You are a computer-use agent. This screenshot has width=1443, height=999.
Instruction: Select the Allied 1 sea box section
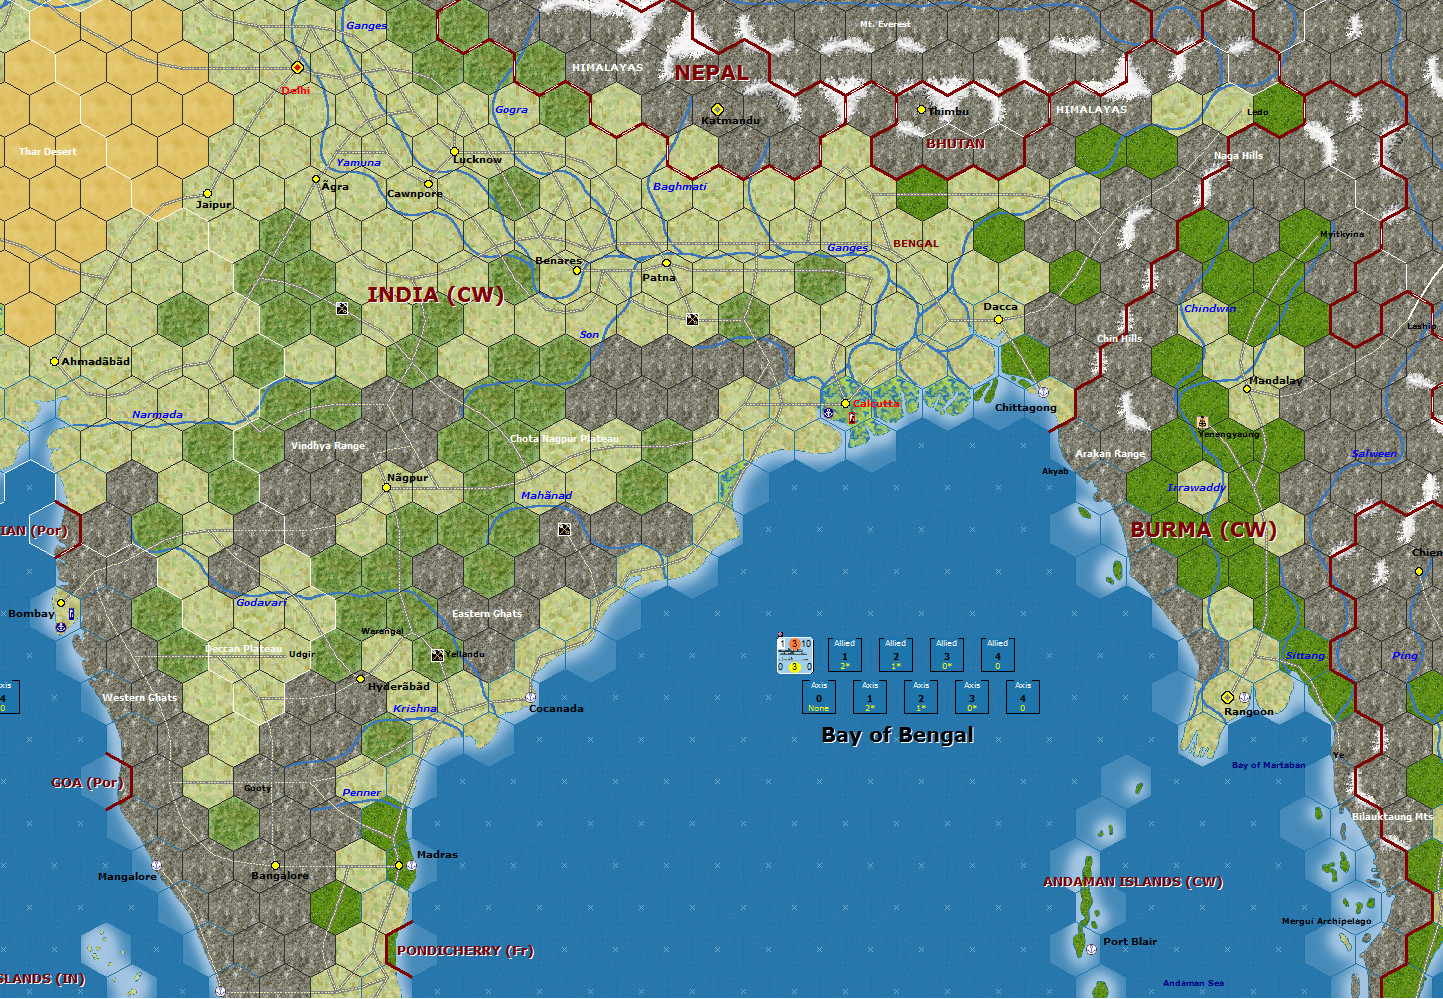(845, 655)
